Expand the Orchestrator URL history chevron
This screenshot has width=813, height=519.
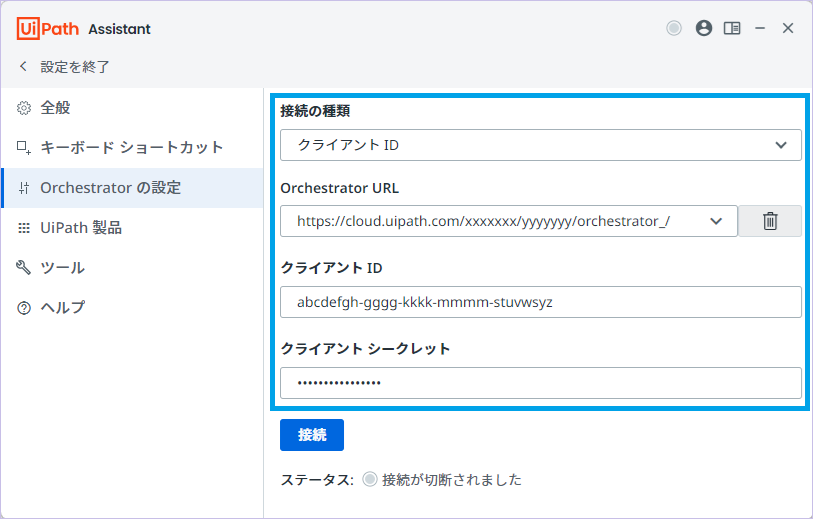coord(716,221)
